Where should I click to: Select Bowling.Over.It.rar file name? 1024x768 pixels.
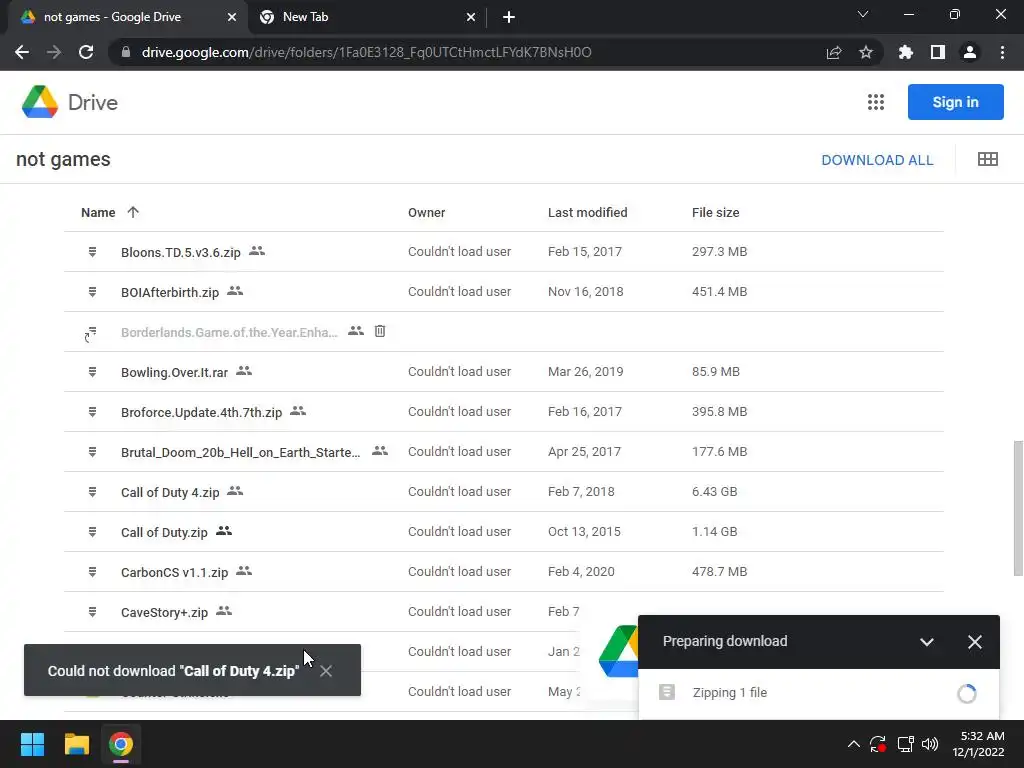tap(174, 372)
